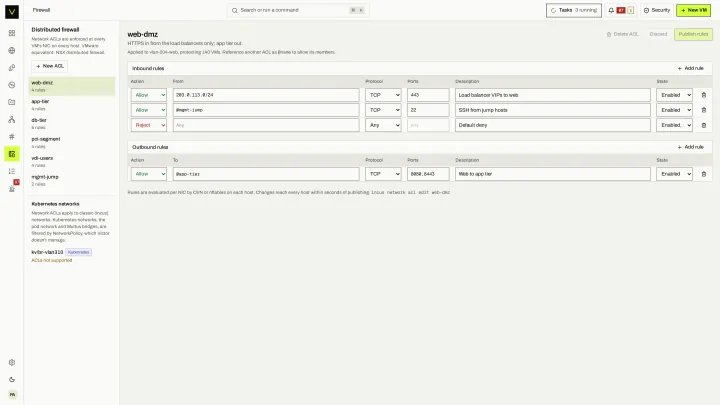Screen dimensions: 720x405
Task: Click the notifications bell icon
Action: point(611,10)
